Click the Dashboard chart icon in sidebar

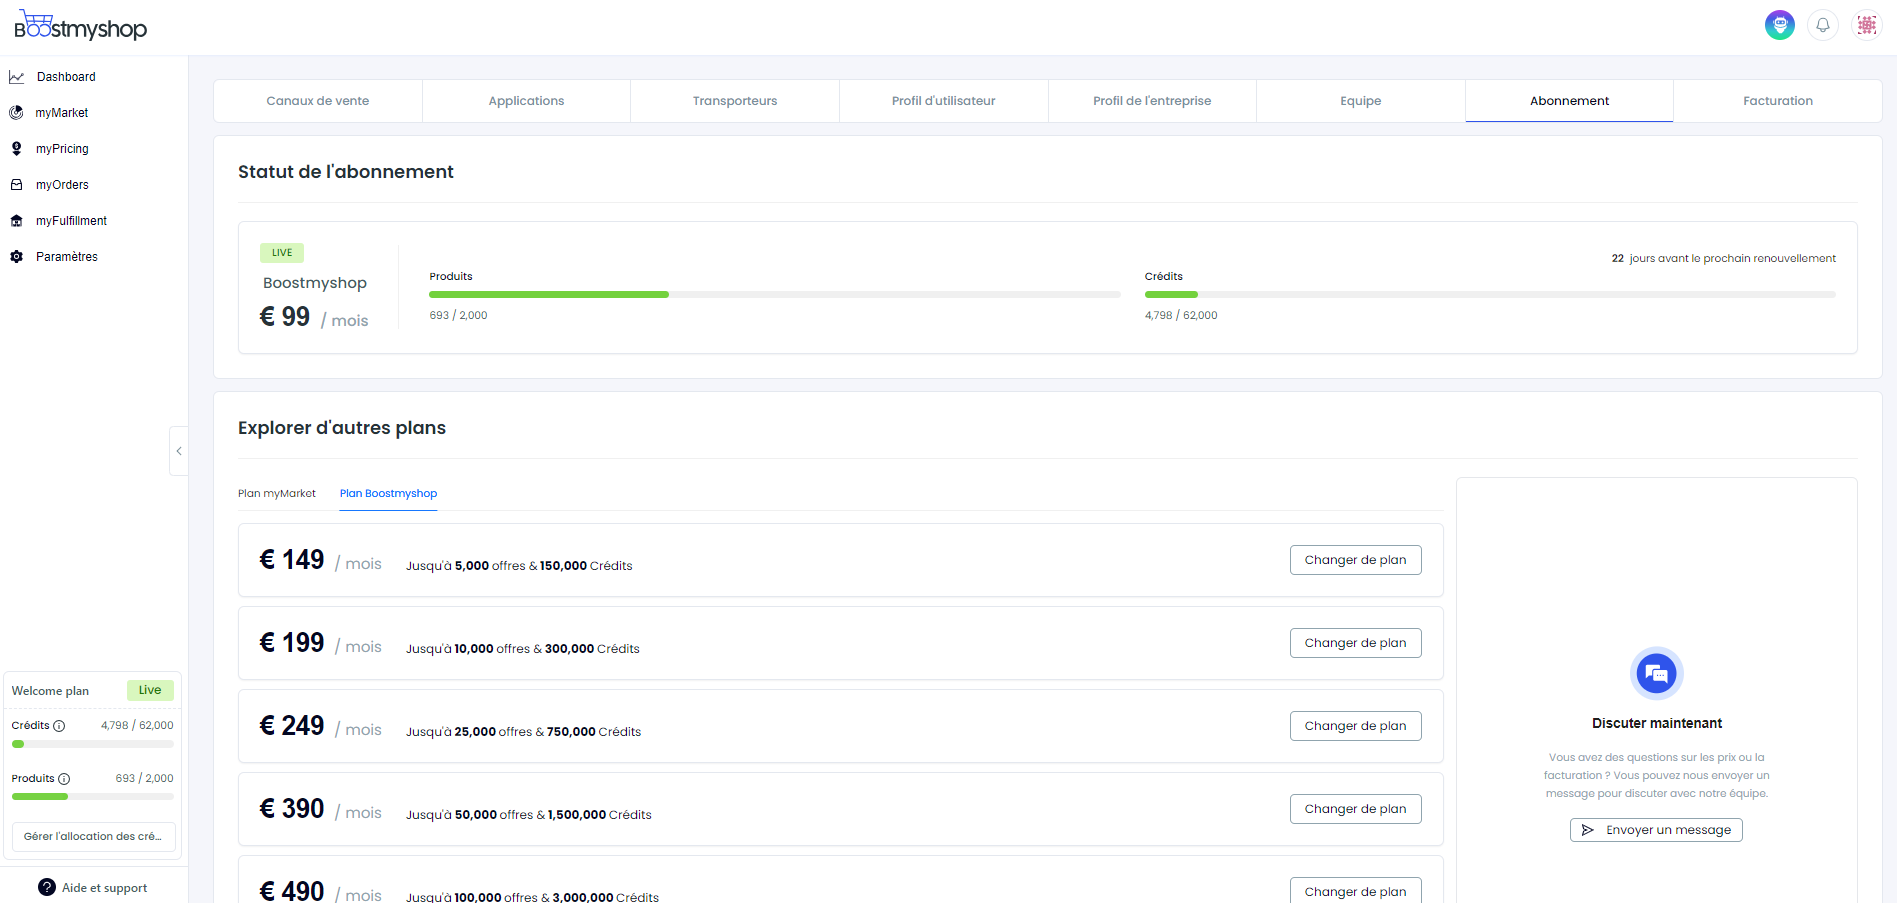[x=17, y=77]
